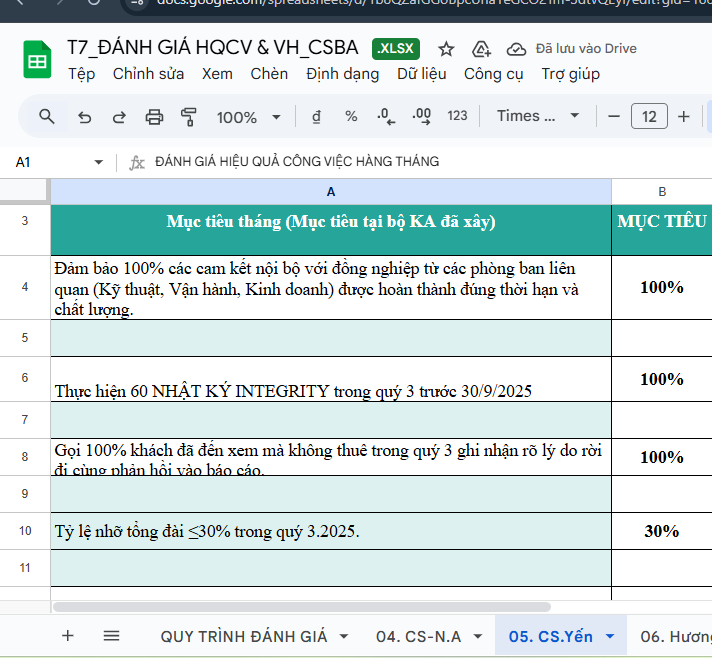Viewport: 712px width, 658px height.
Task: Click the move to folder icon
Action: click(481, 49)
